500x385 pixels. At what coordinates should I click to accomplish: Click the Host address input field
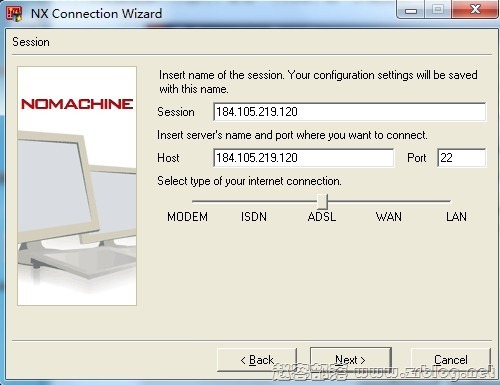click(303, 158)
